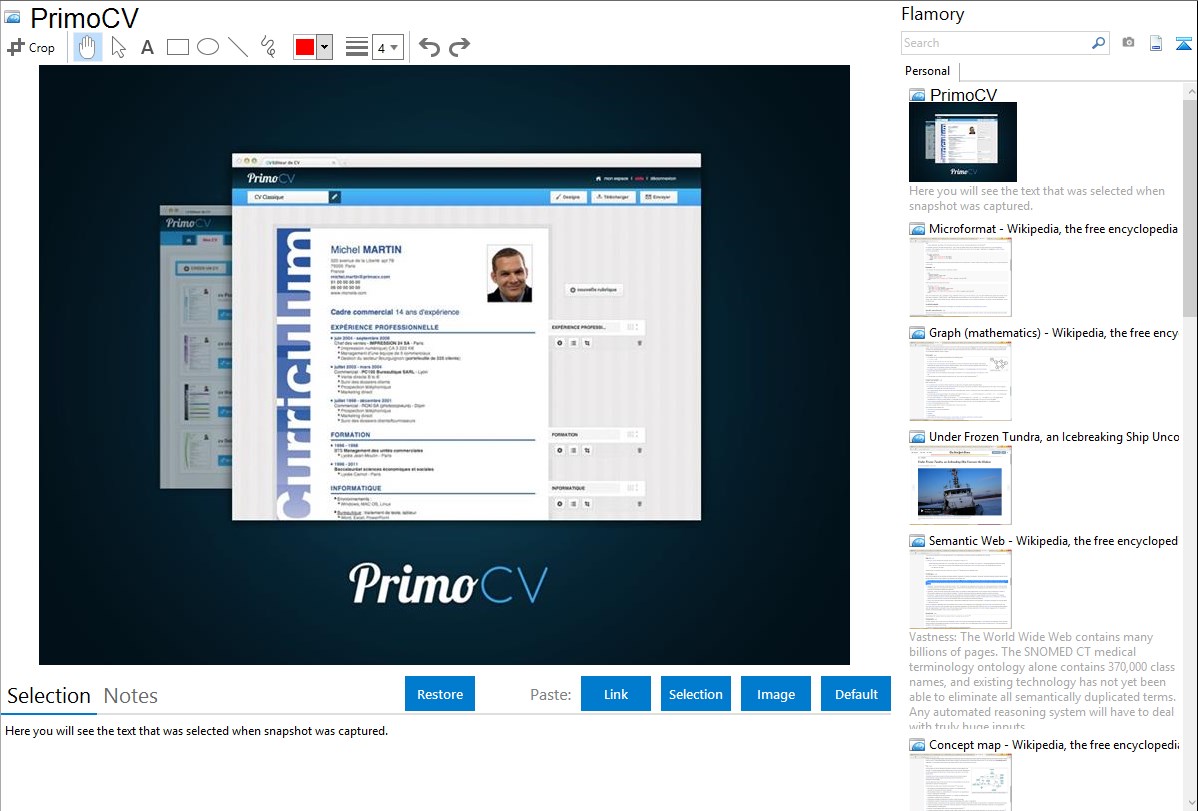Click the line thickness icon
Viewport: 1198px width, 811px height.
(x=357, y=47)
